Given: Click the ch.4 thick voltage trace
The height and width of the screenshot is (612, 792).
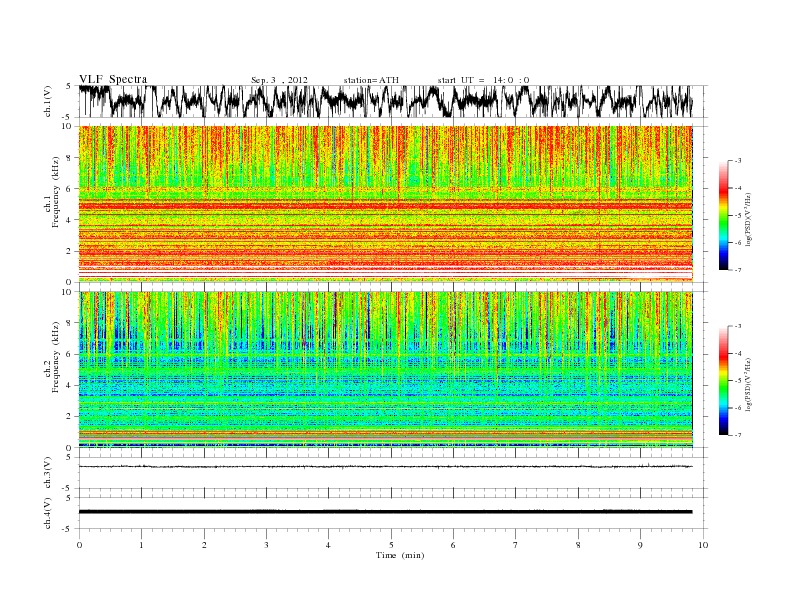Looking at the screenshot, I should pos(386,512).
